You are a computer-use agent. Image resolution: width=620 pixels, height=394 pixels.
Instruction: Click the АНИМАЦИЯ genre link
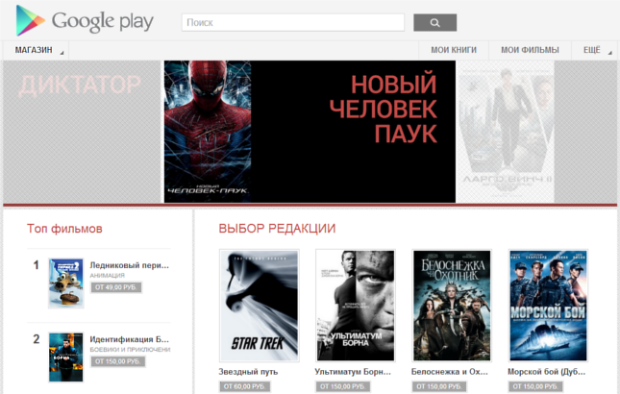click(x=107, y=275)
